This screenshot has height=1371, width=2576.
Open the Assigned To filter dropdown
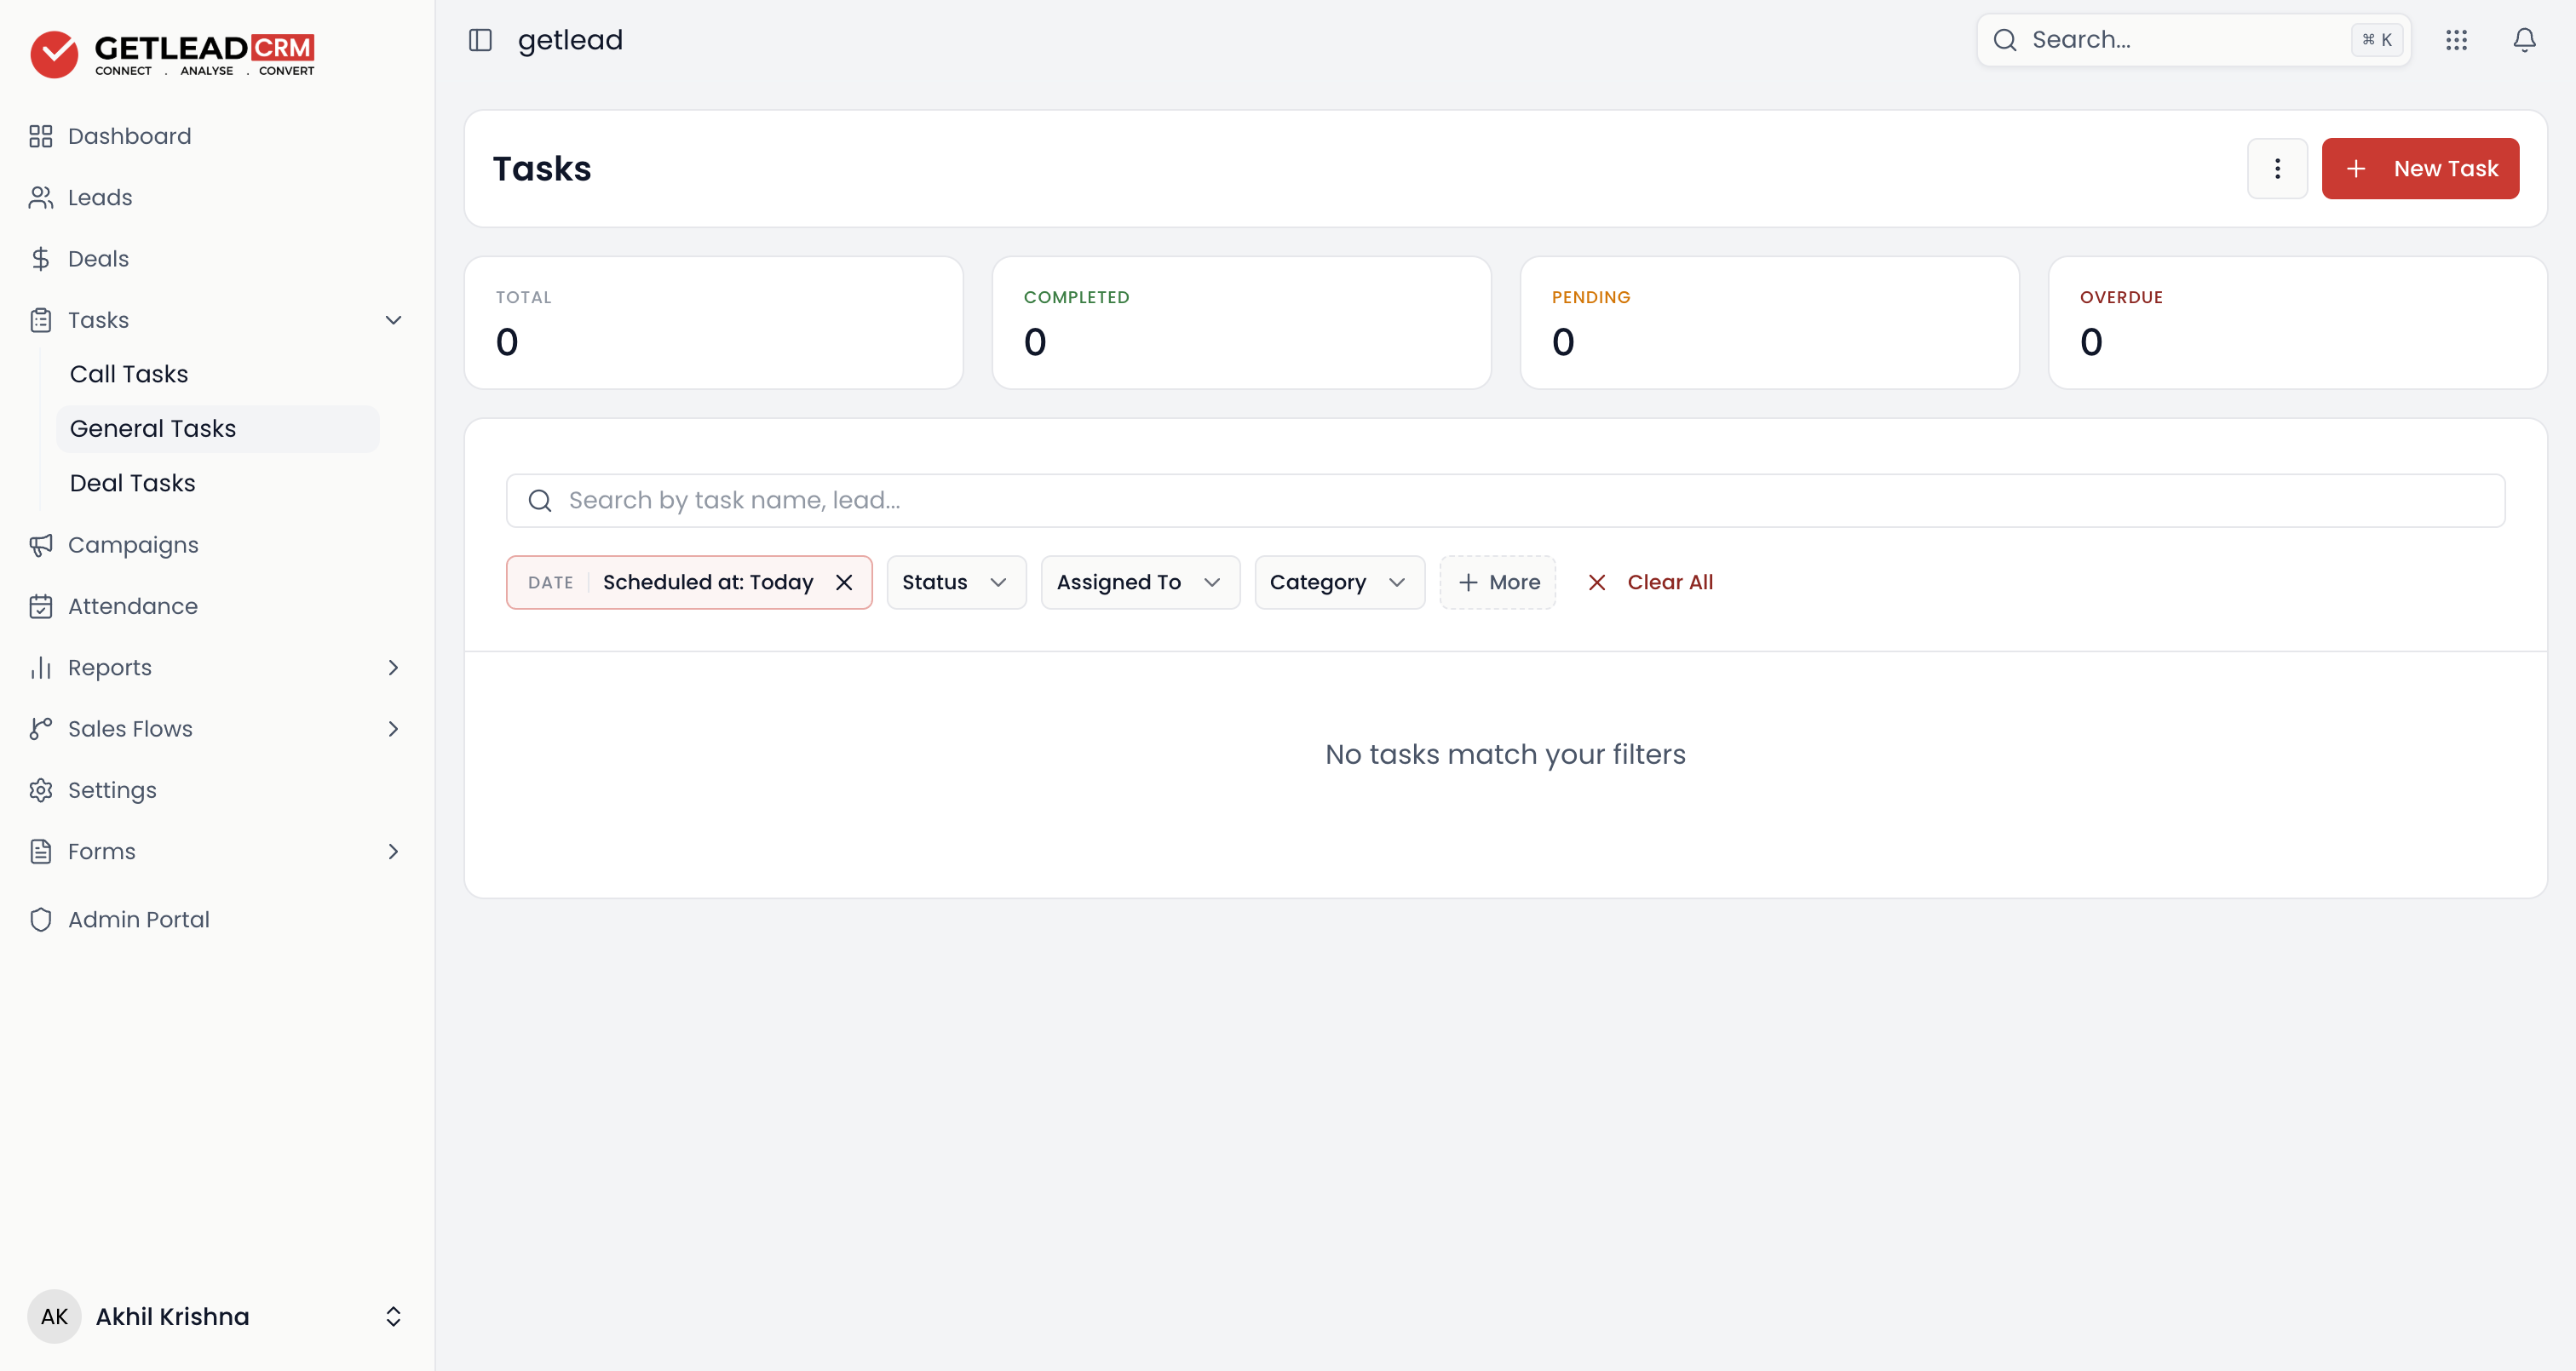pyautogui.click(x=1140, y=582)
